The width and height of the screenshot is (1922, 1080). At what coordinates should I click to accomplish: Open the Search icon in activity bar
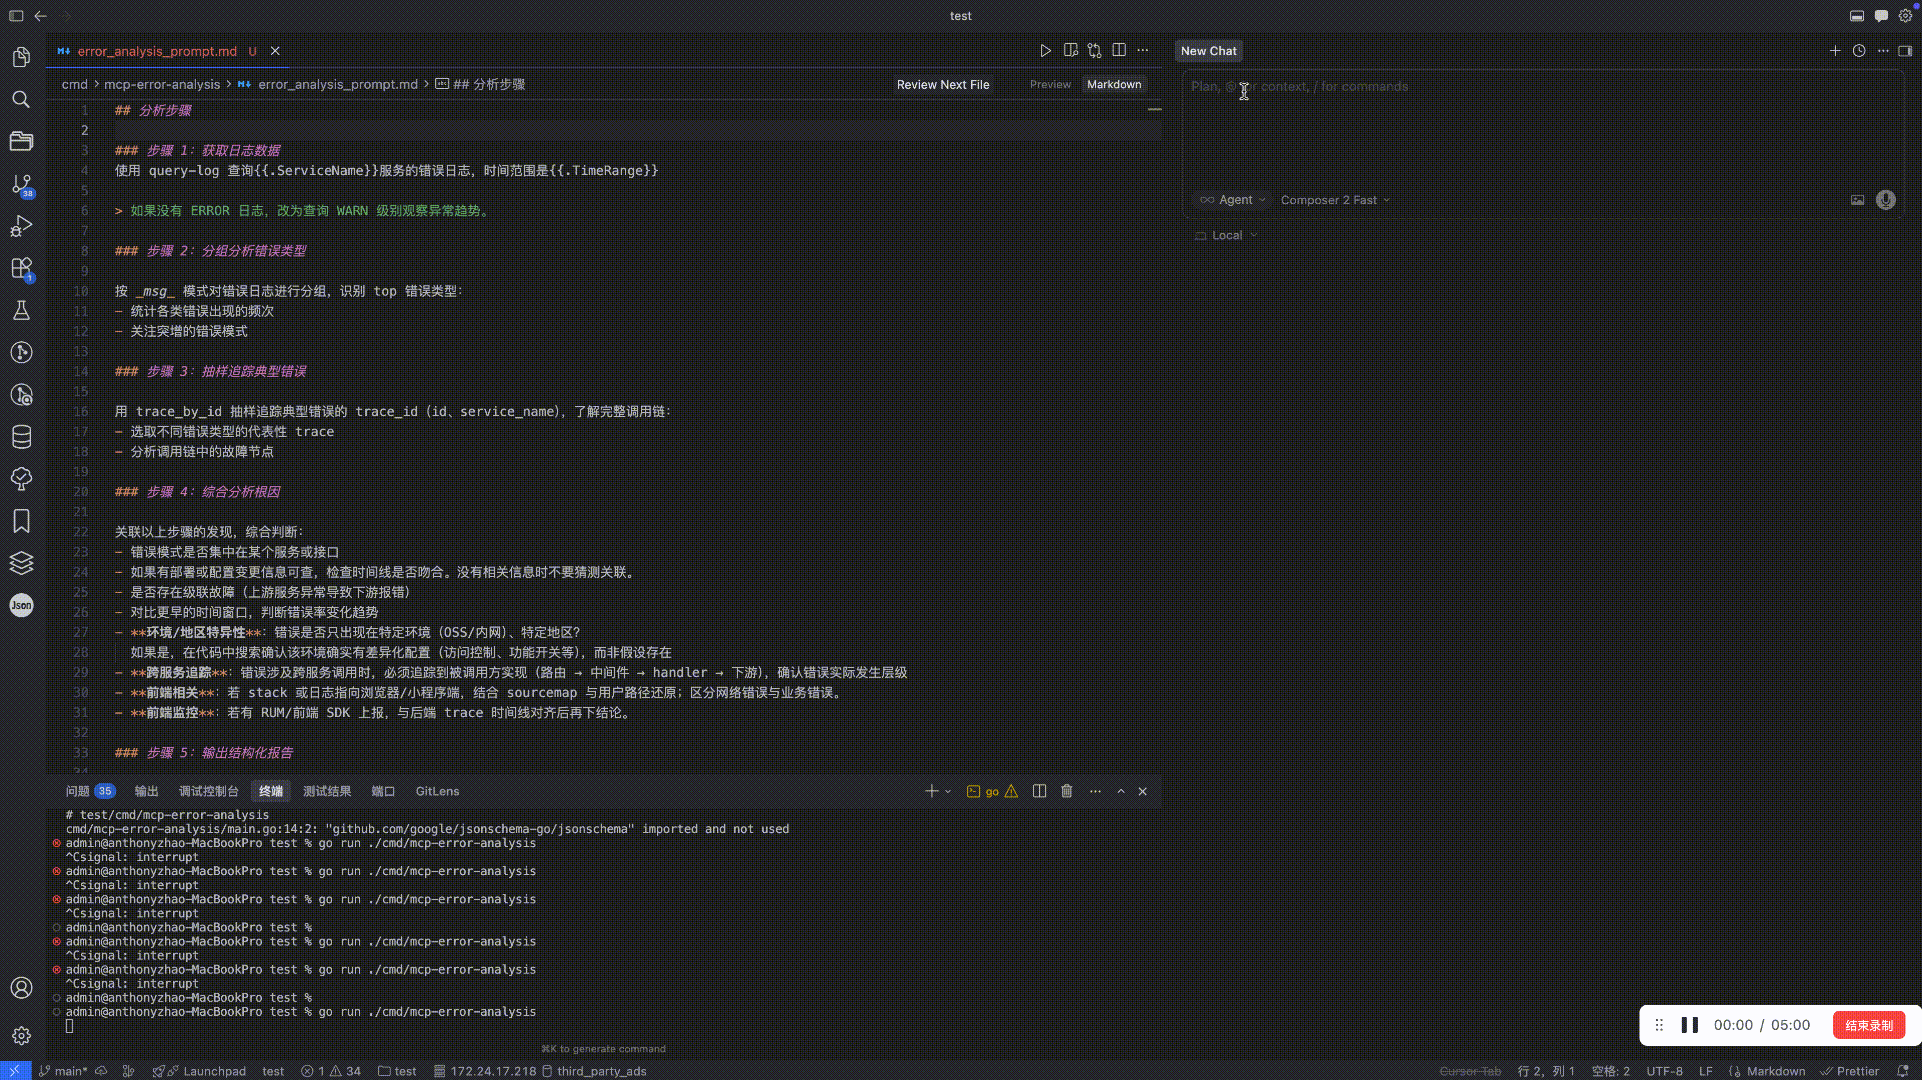[x=21, y=99]
